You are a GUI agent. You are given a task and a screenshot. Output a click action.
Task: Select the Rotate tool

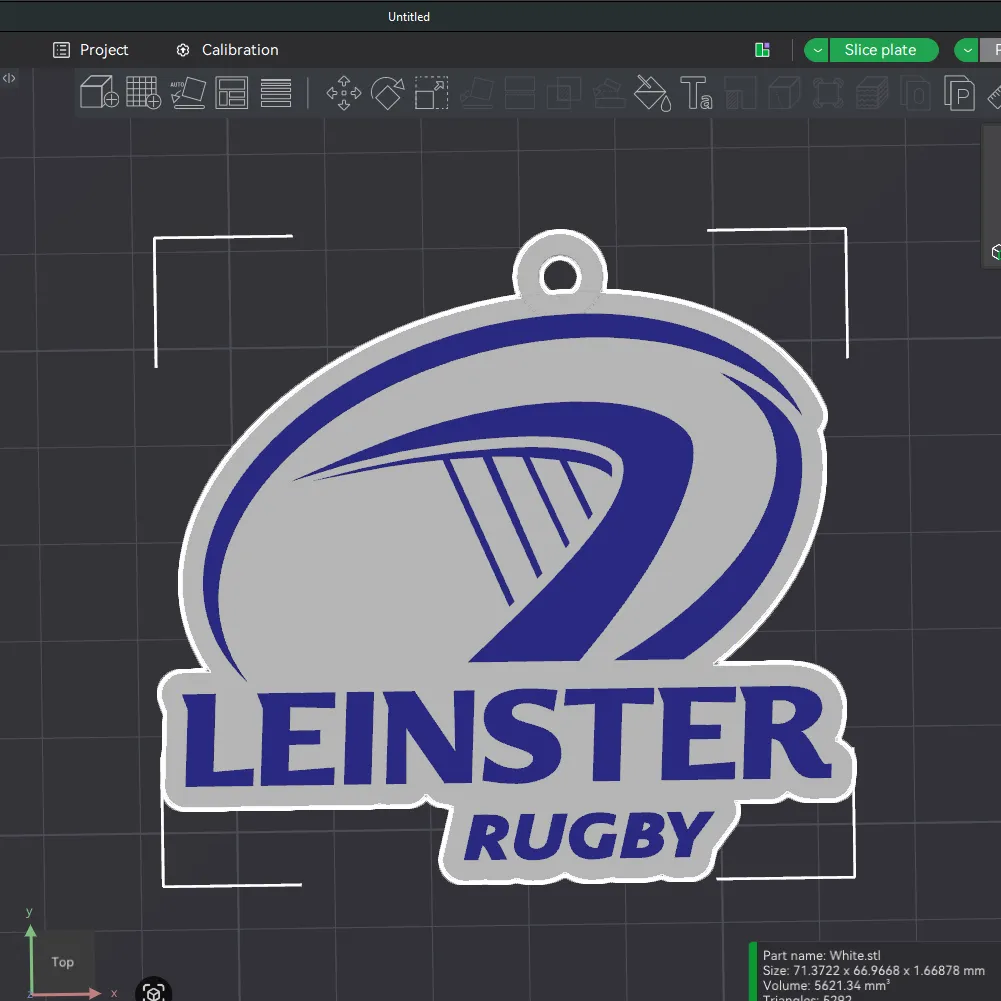click(388, 93)
